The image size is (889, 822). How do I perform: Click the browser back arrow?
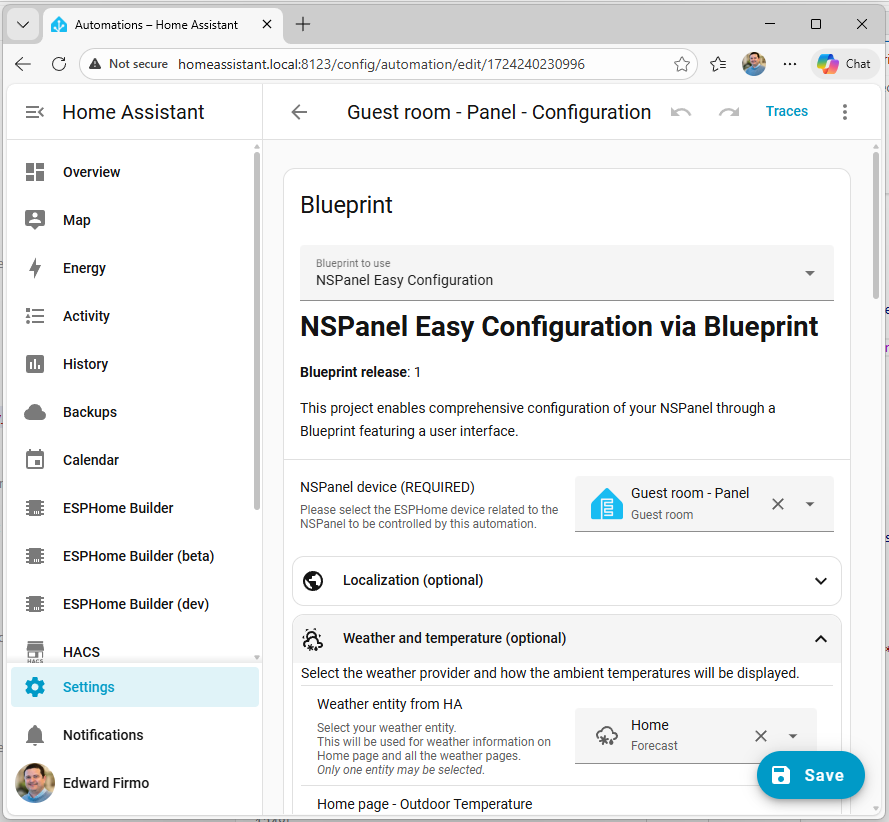[23, 64]
